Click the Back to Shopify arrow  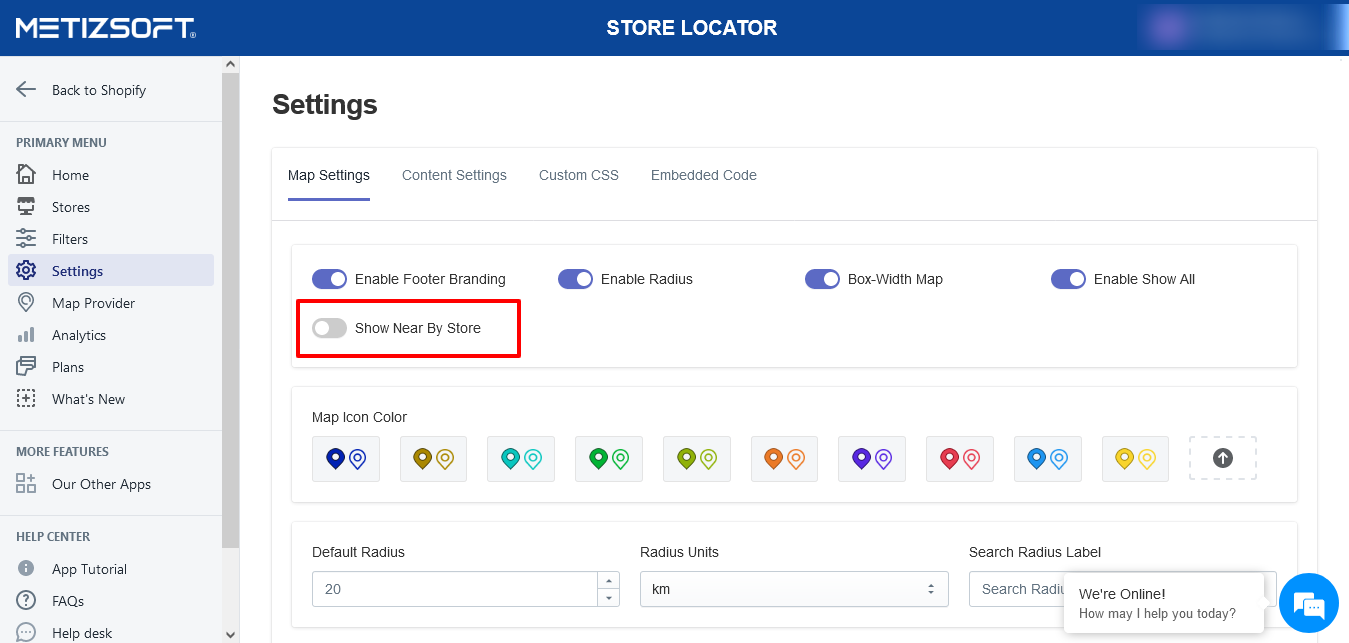26,90
